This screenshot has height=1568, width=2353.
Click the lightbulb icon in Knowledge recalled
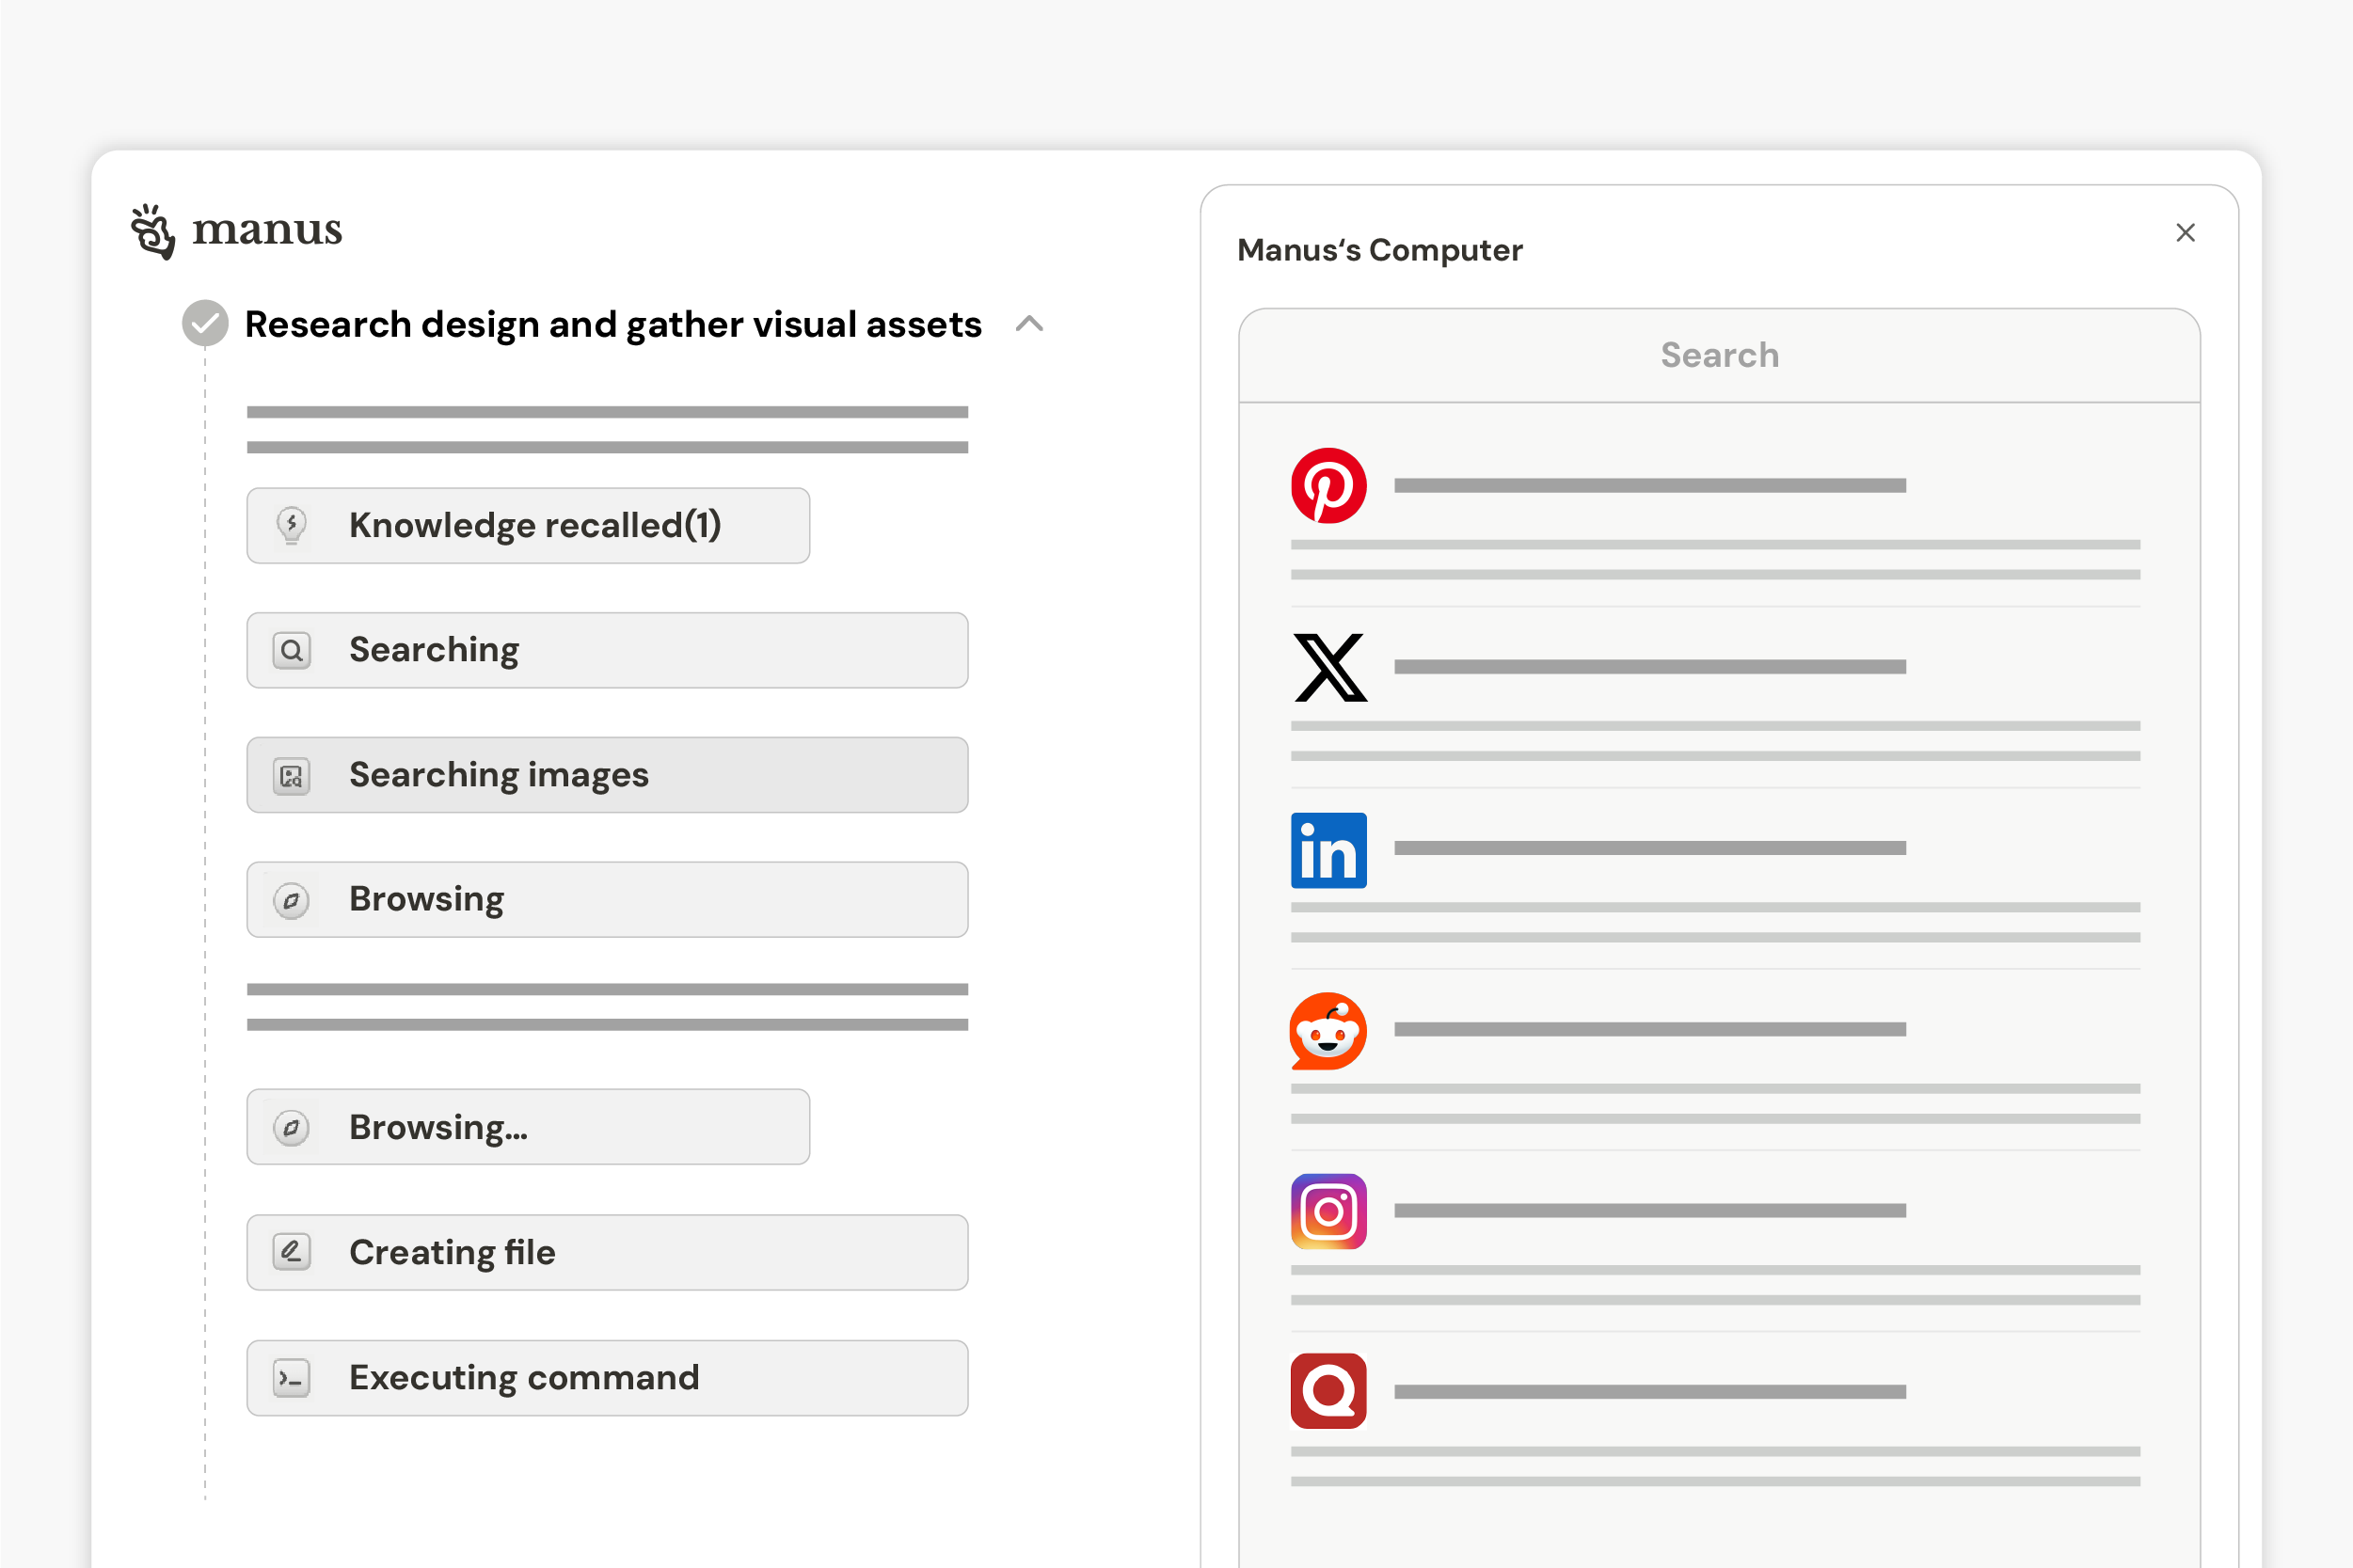pyautogui.click(x=291, y=525)
